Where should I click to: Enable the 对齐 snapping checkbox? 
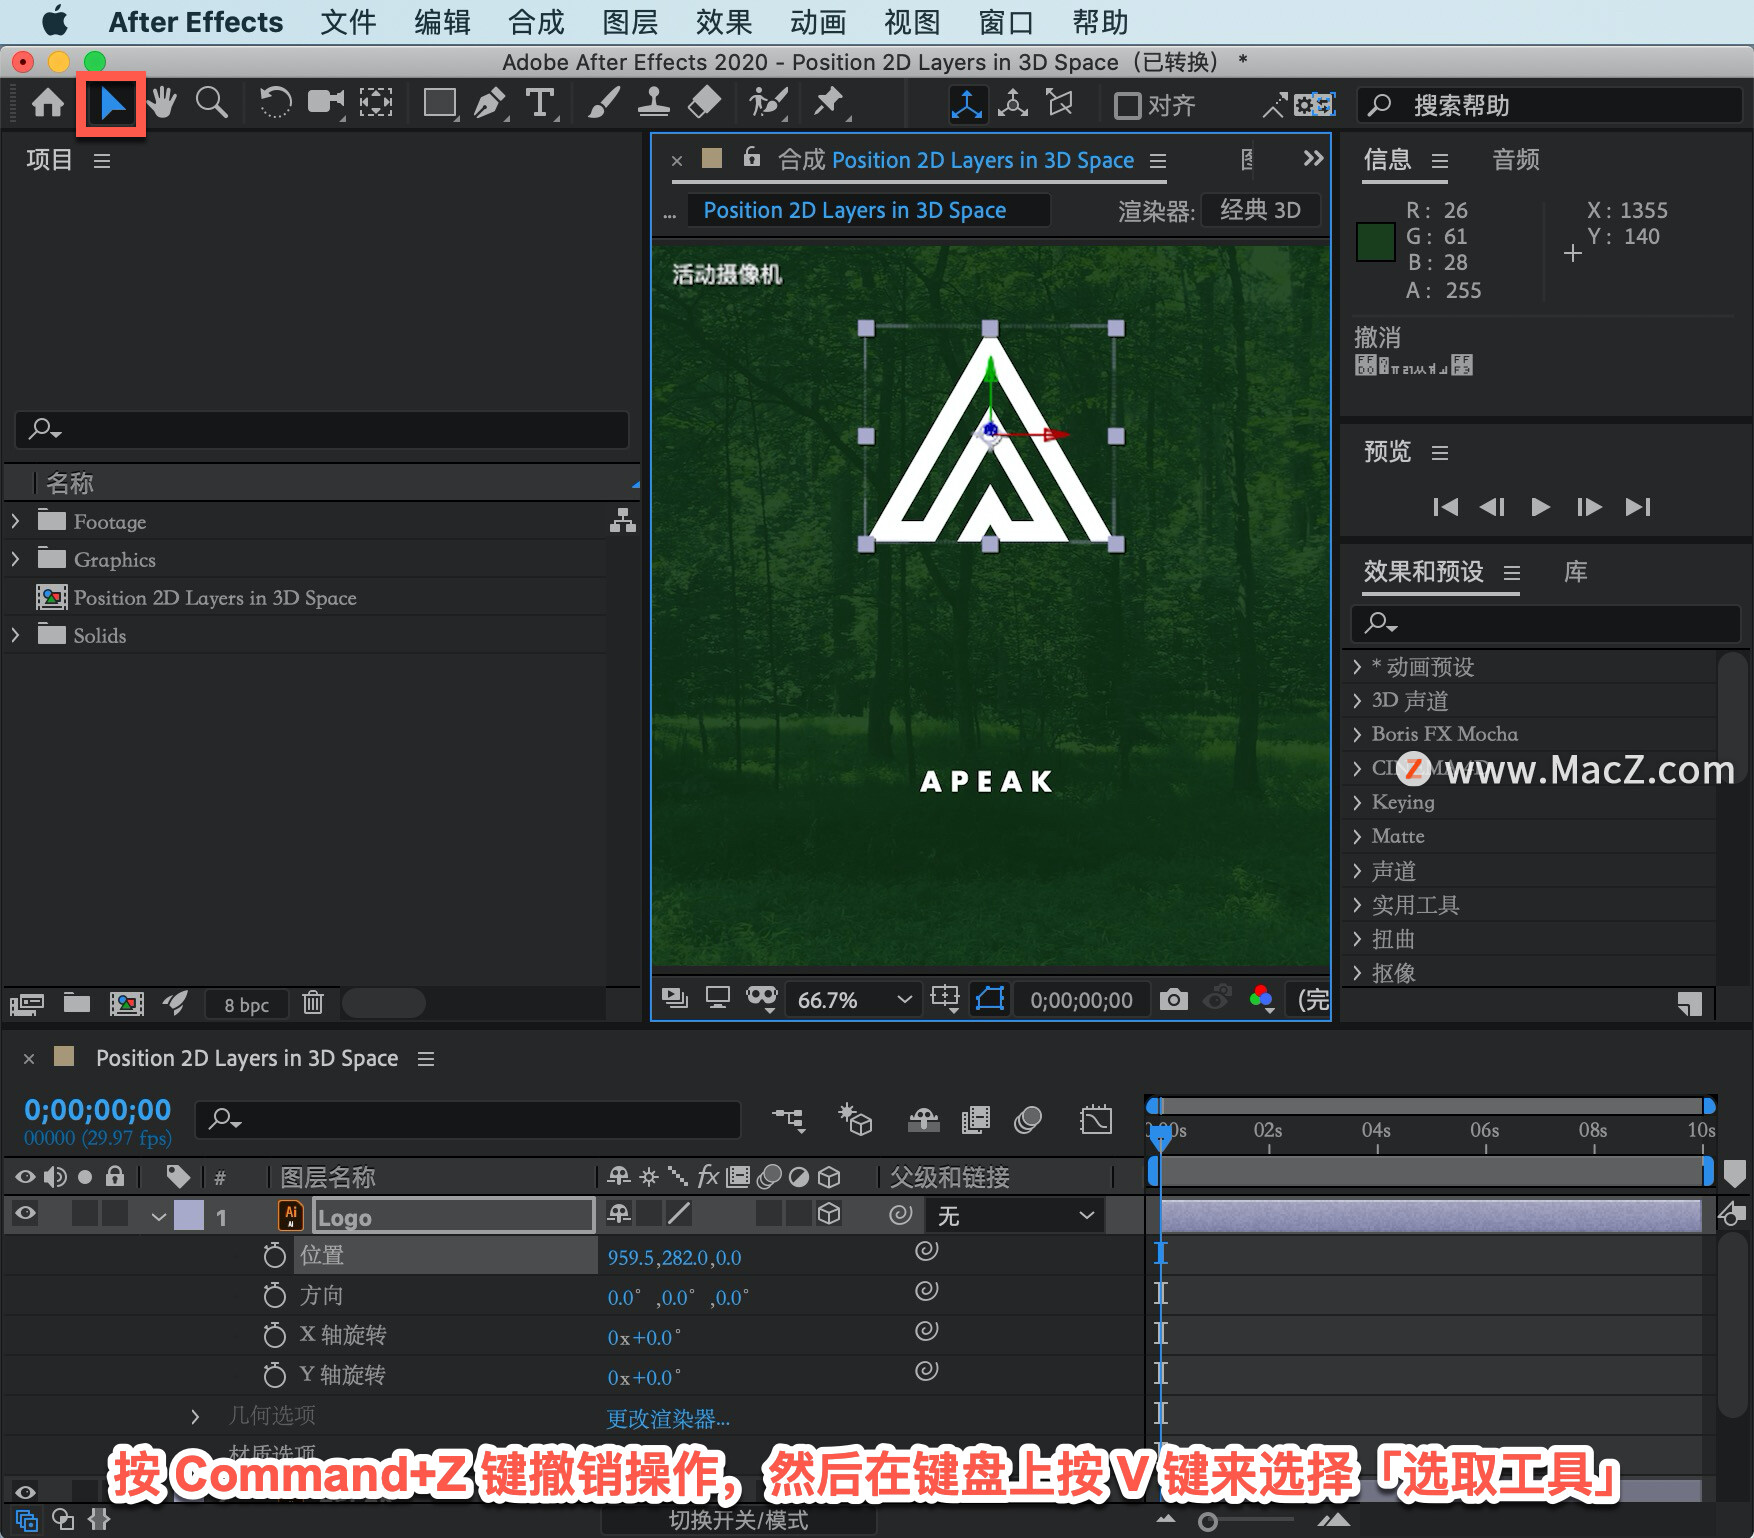pyautogui.click(x=1127, y=105)
